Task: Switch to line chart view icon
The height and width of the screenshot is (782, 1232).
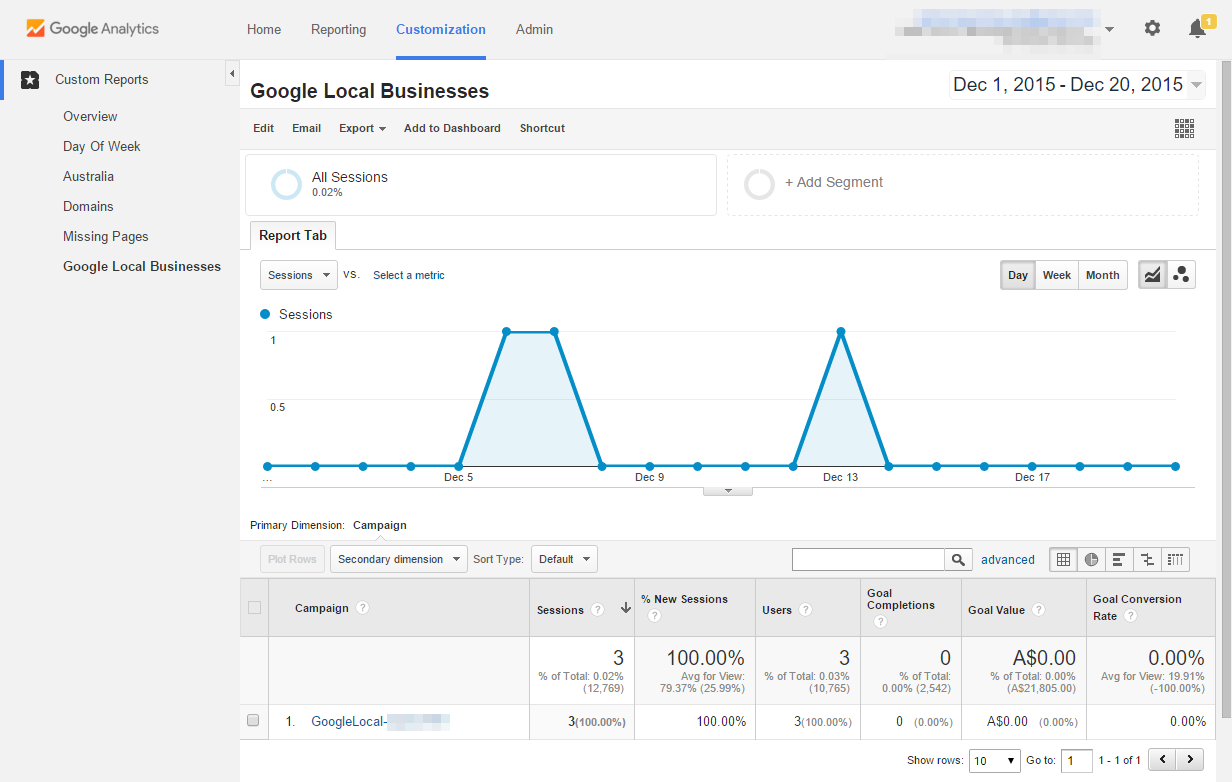Action: 1153,275
